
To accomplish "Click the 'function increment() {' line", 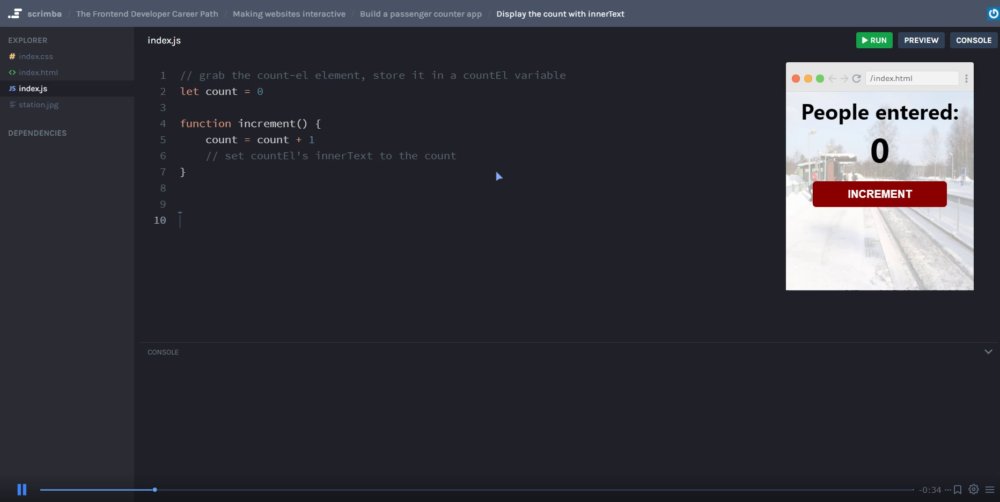I will (250, 123).
